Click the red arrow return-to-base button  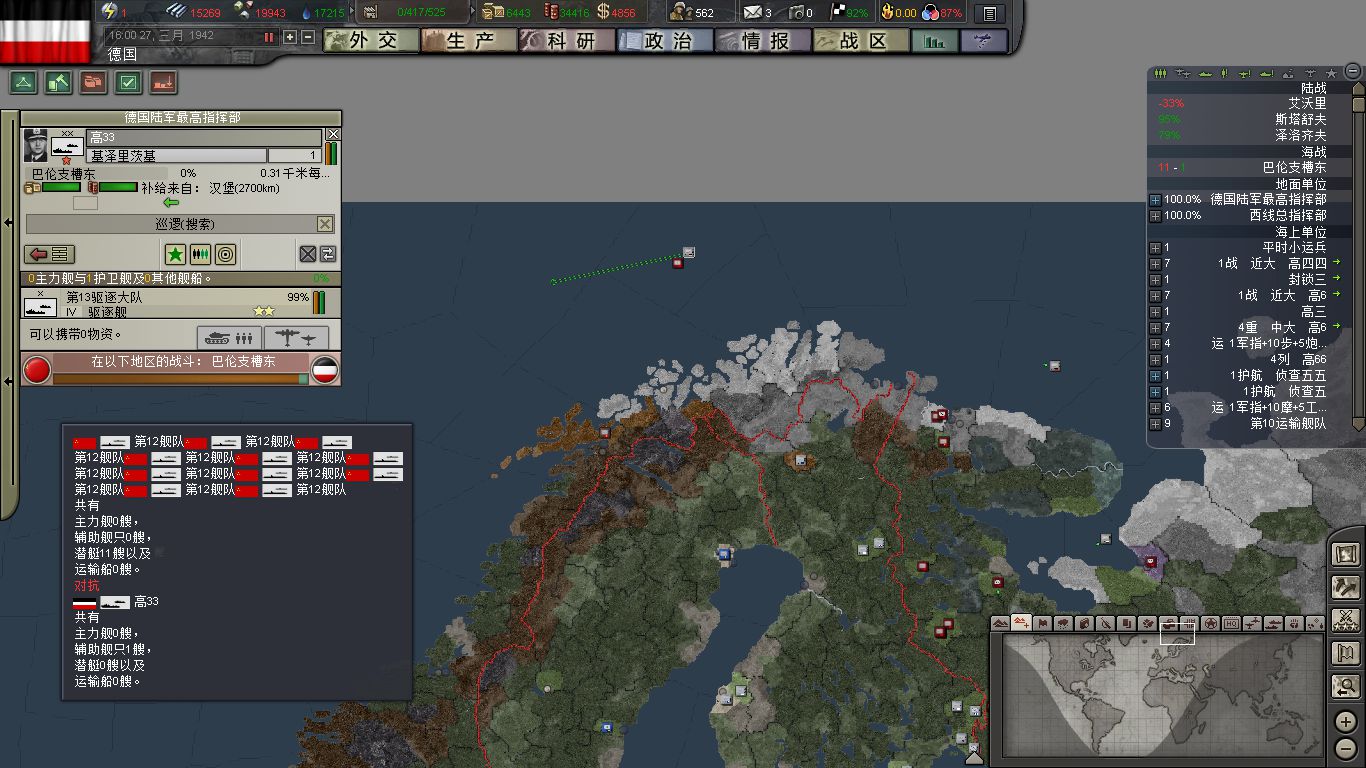49,254
